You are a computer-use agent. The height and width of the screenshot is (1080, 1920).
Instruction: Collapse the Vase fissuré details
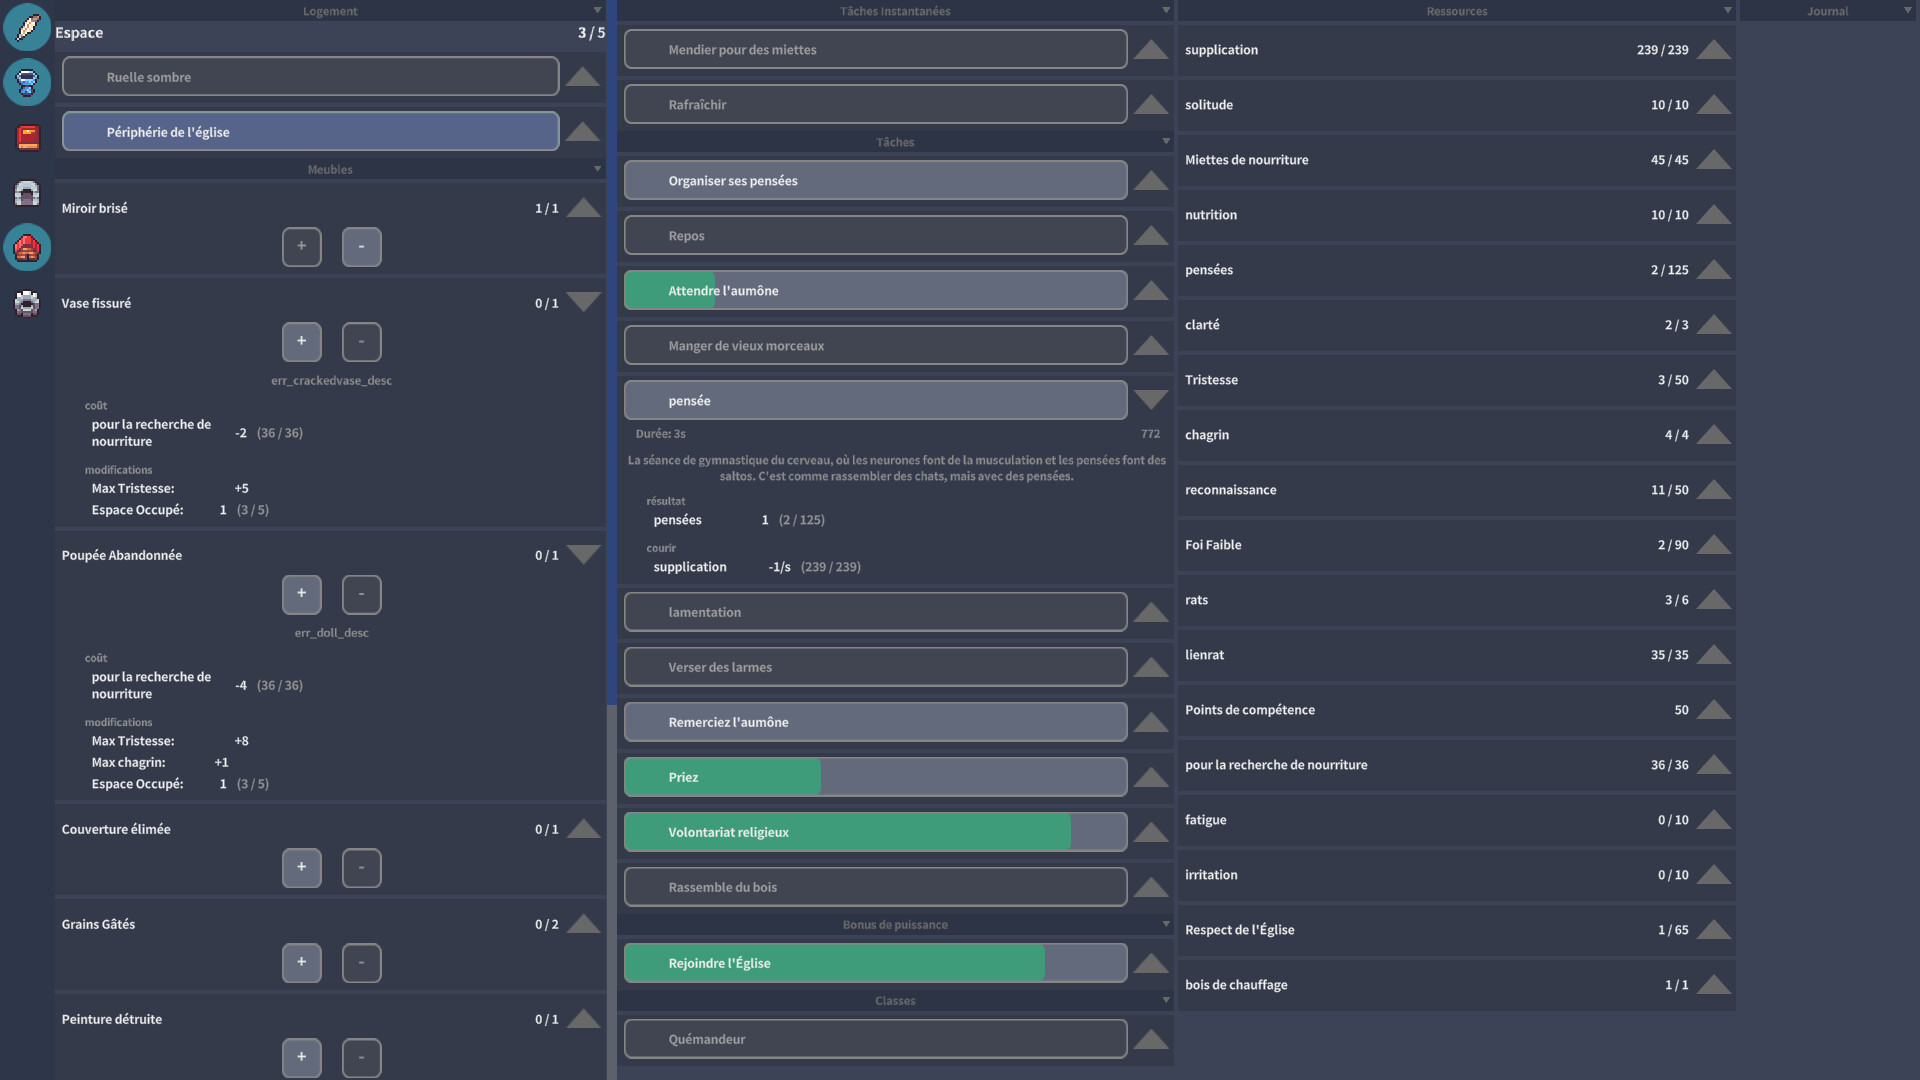[583, 302]
